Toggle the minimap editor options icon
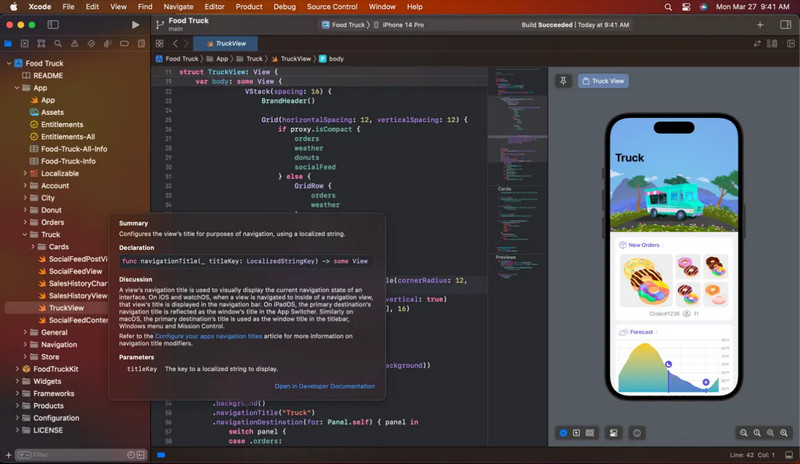Viewport: 800px width, 464px height. point(772,44)
